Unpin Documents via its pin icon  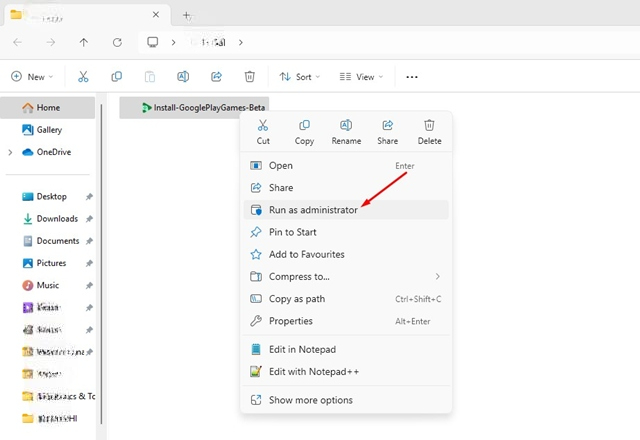point(89,241)
